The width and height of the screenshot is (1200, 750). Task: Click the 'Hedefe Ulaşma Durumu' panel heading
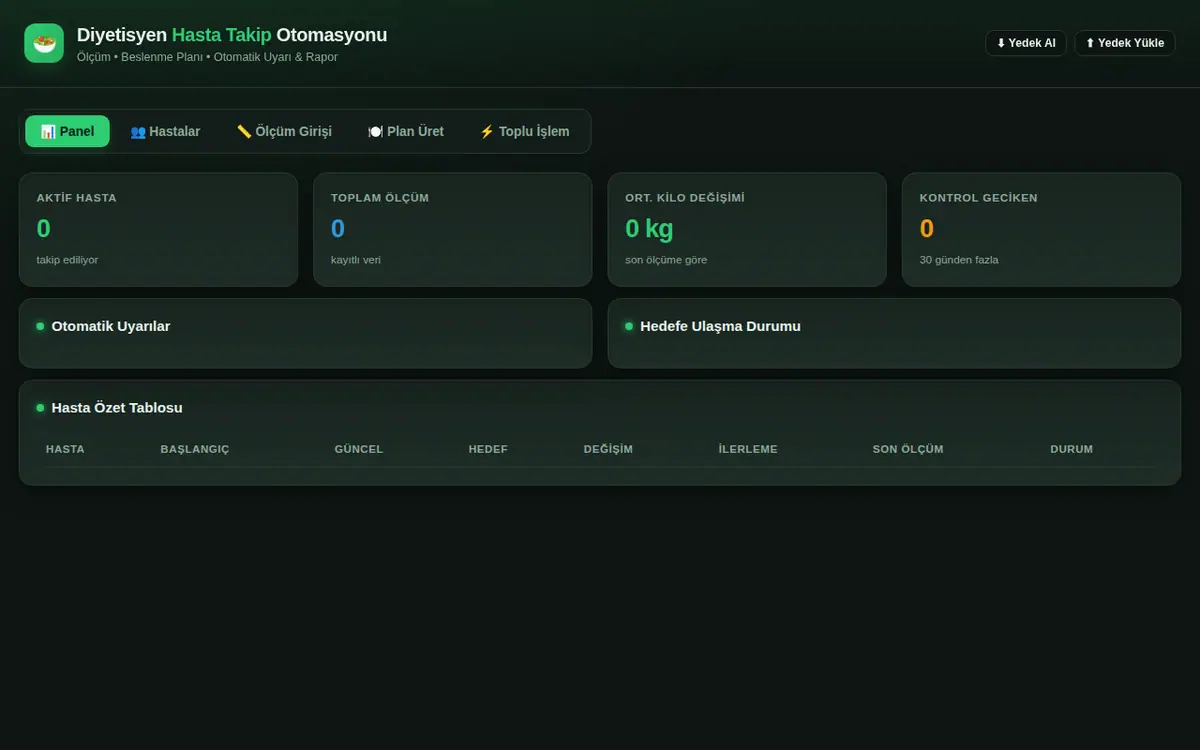(720, 326)
